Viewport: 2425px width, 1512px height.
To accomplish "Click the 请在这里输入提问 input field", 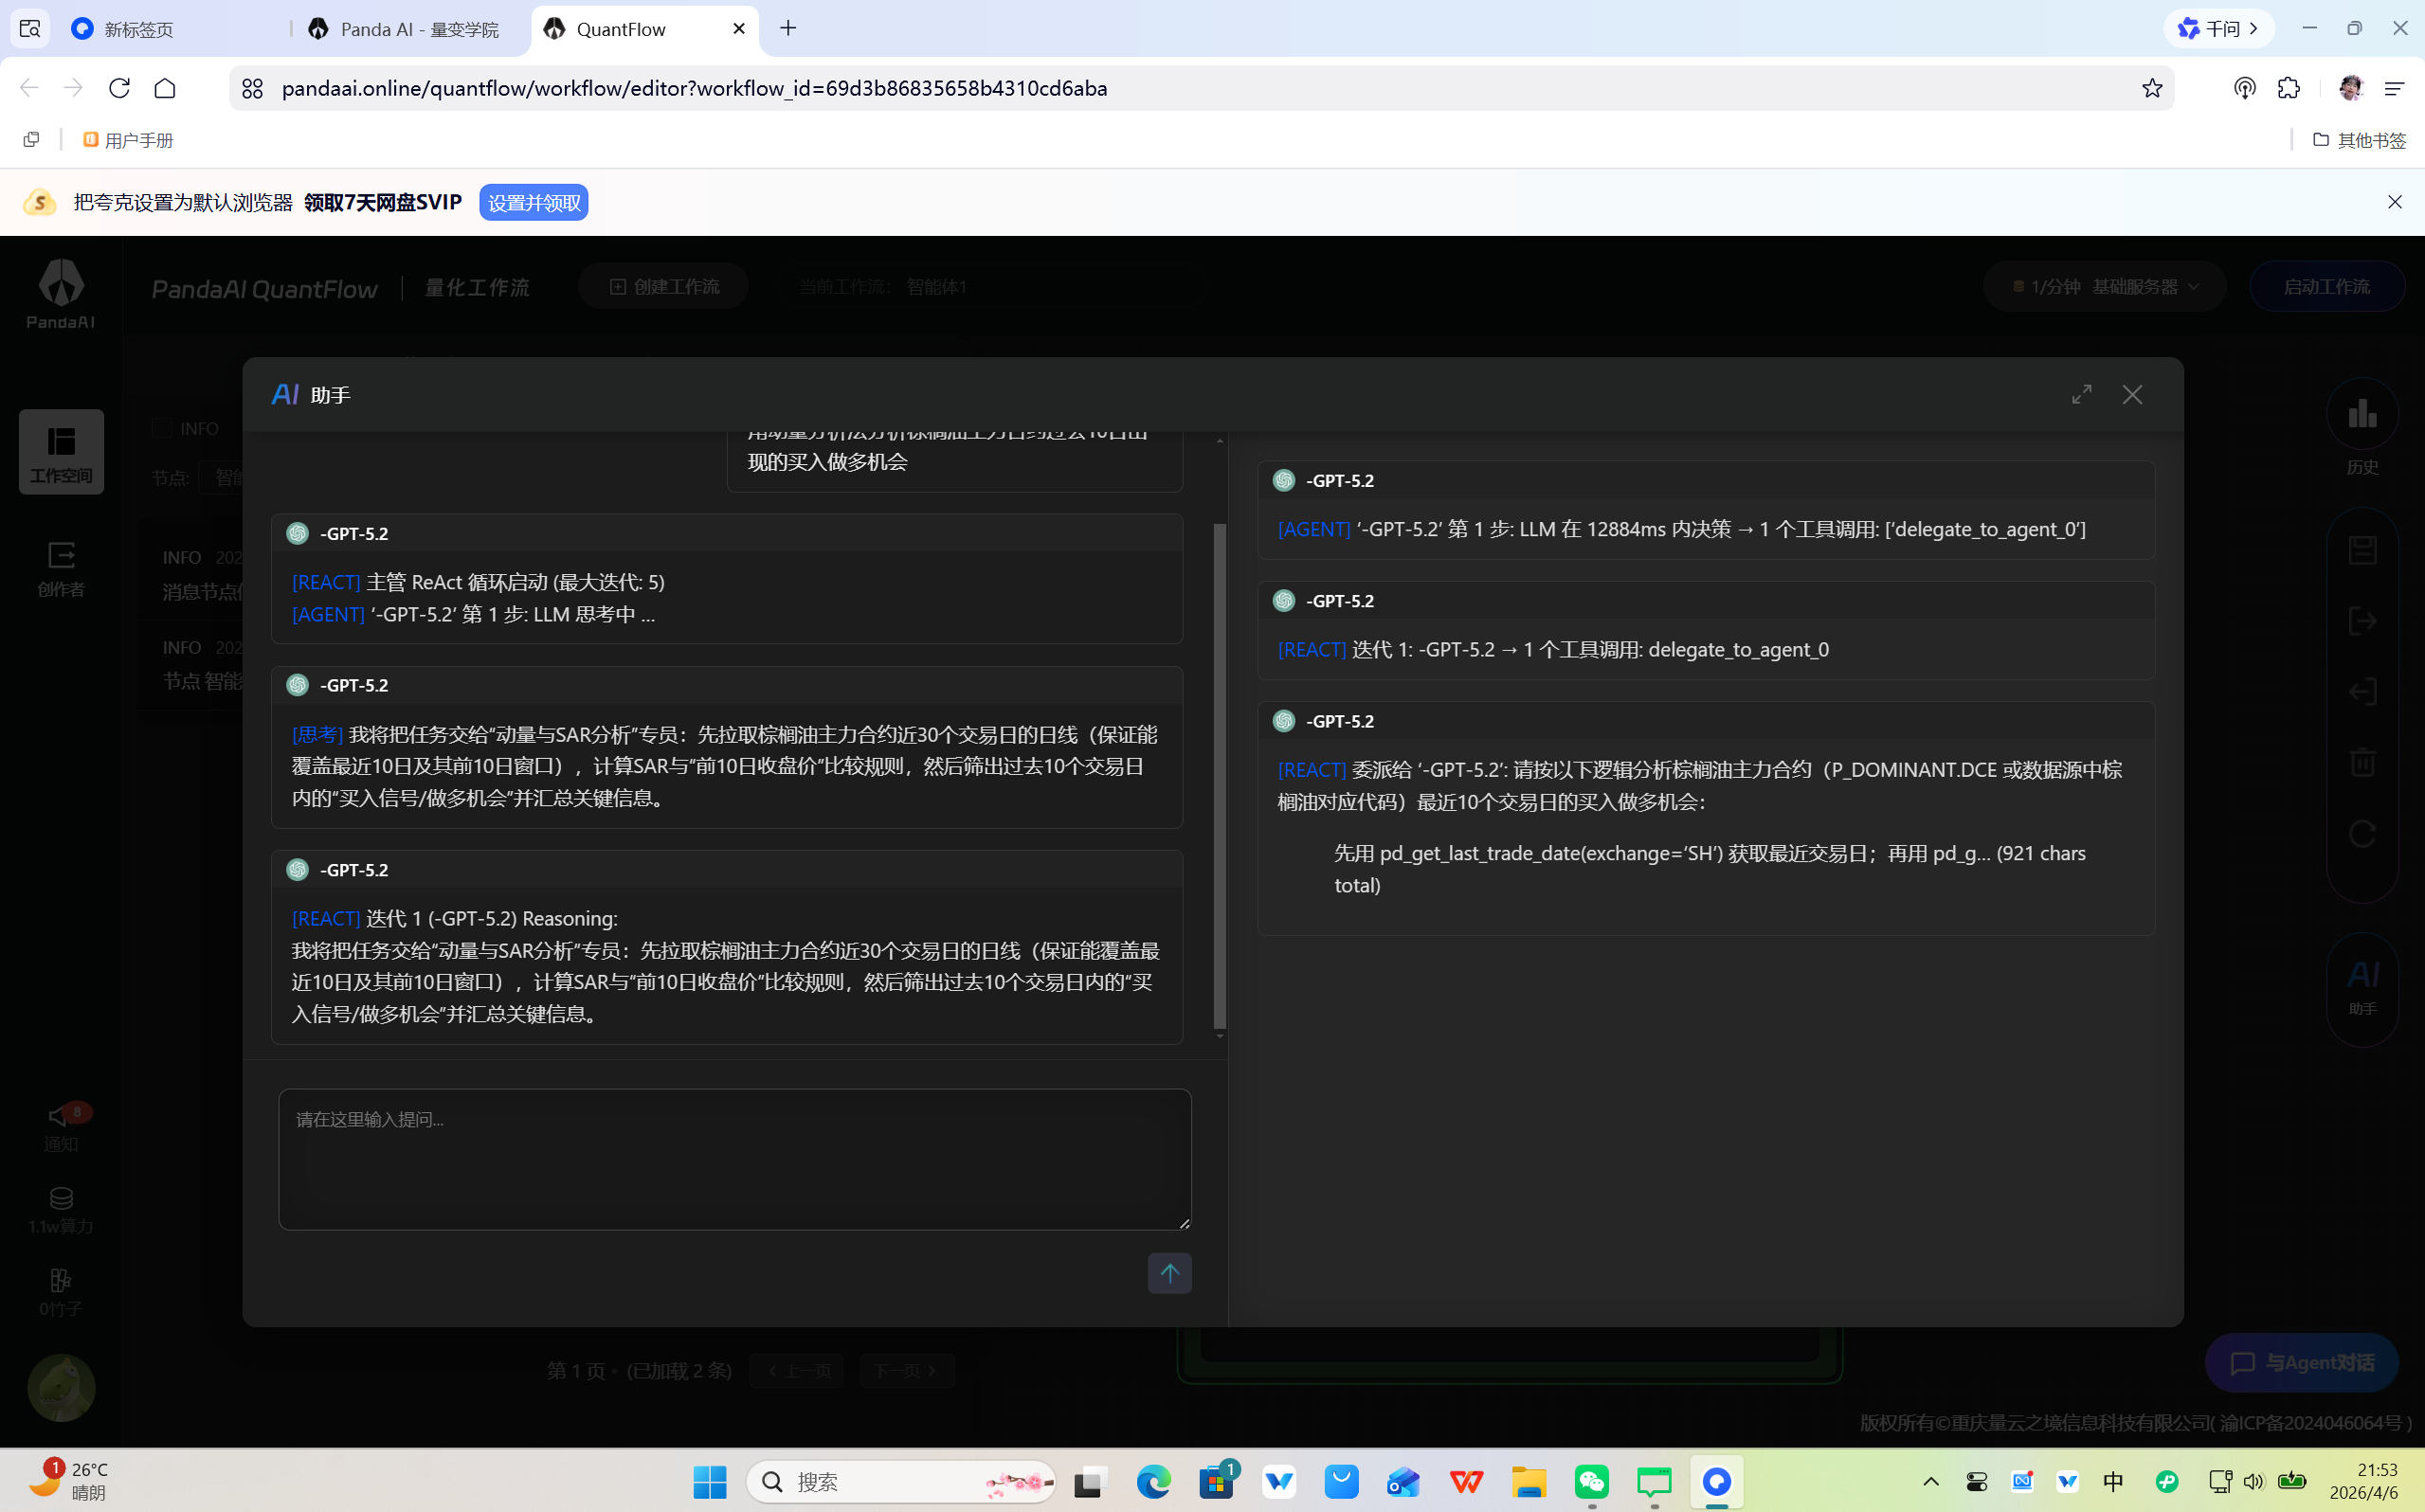I will click(x=735, y=1158).
